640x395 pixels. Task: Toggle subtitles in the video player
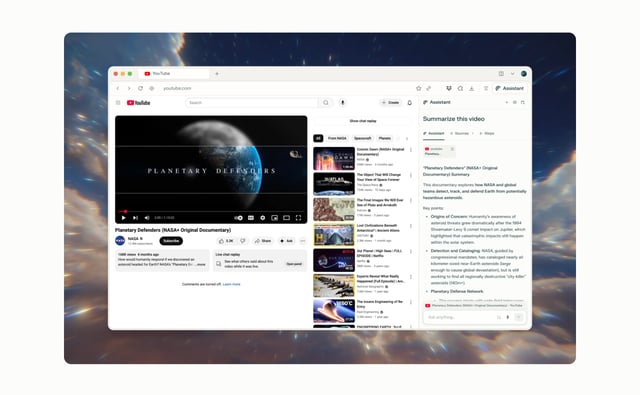click(x=251, y=218)
